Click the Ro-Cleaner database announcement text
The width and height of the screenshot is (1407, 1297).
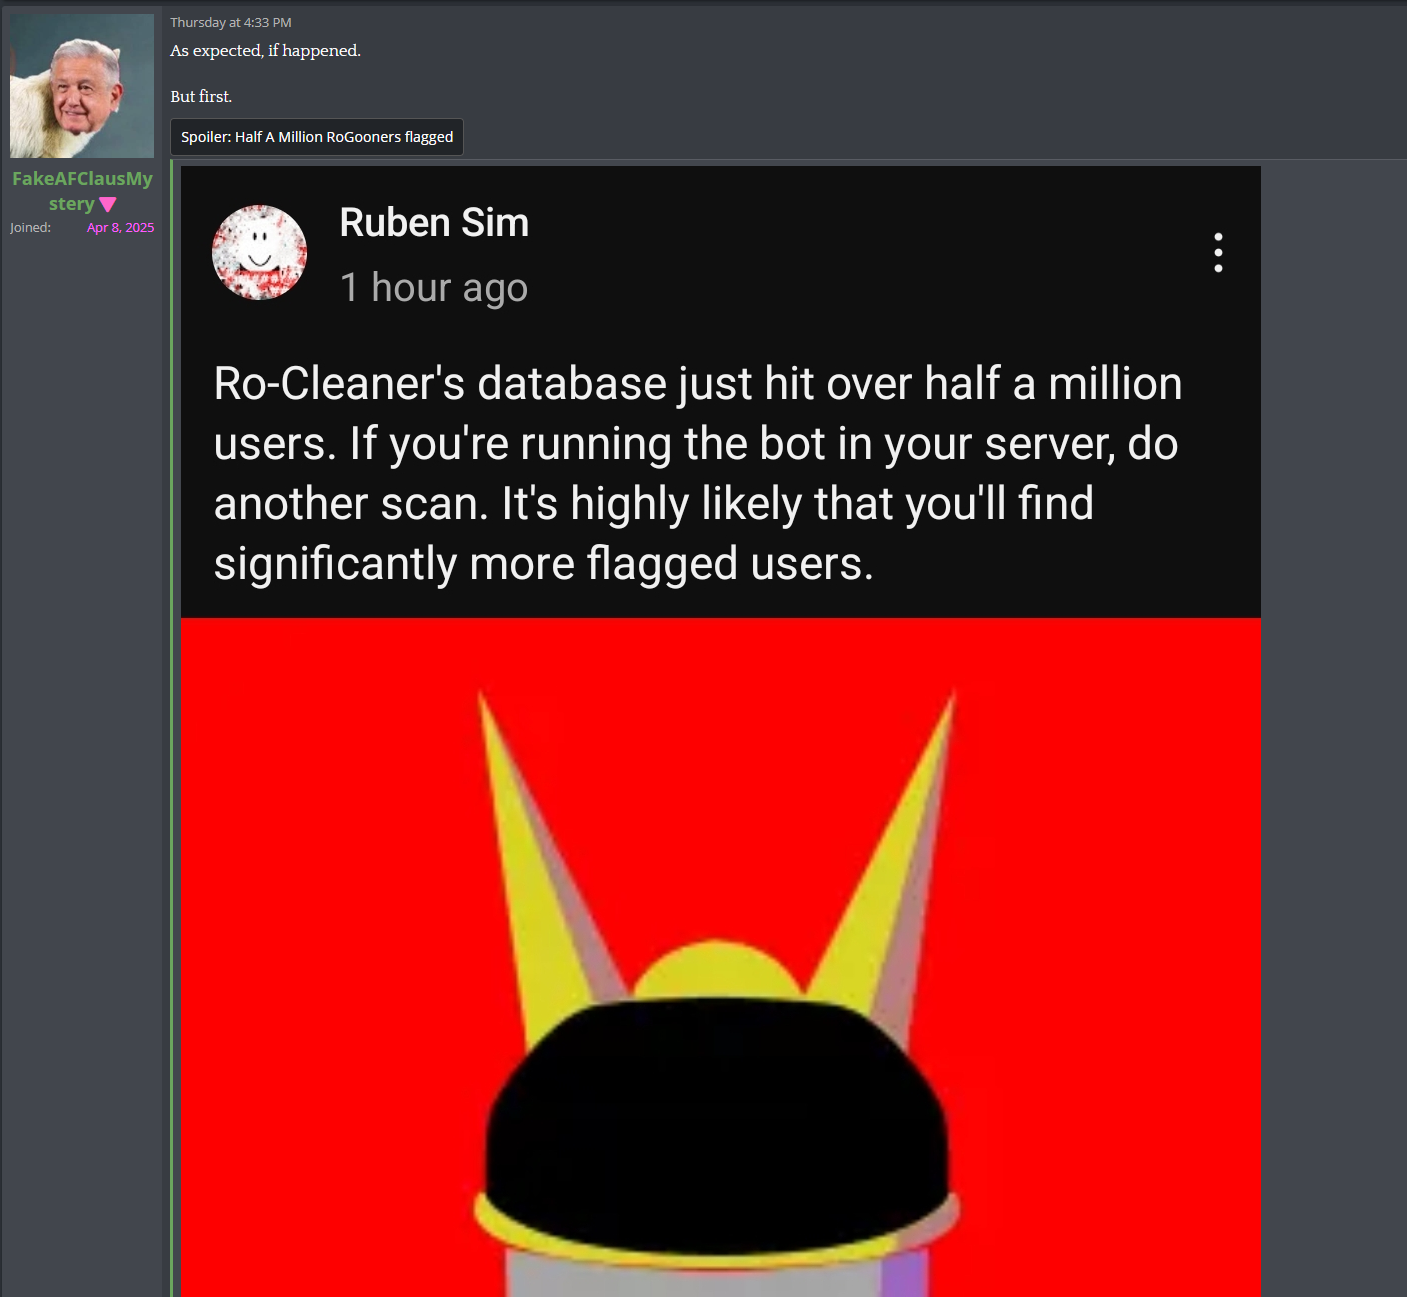pyautogui.click(x=698, y=474)
